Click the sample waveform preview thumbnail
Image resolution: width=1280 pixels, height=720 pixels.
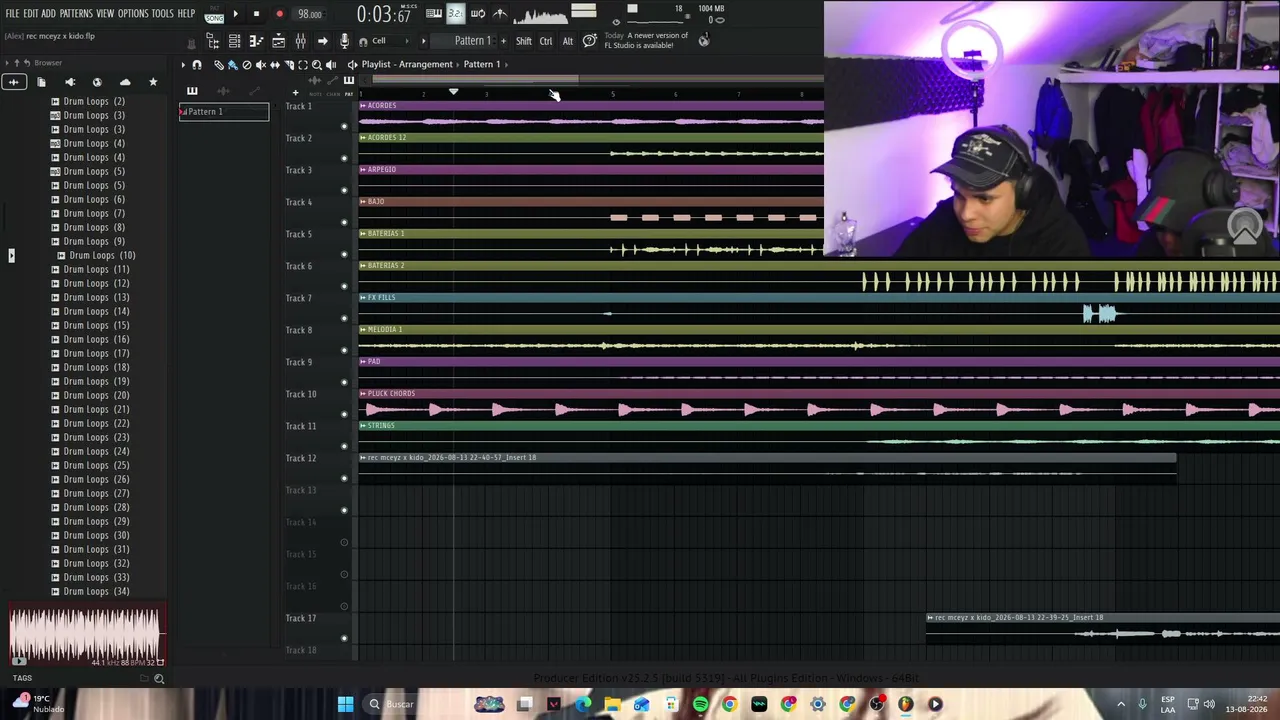[86, 636]
